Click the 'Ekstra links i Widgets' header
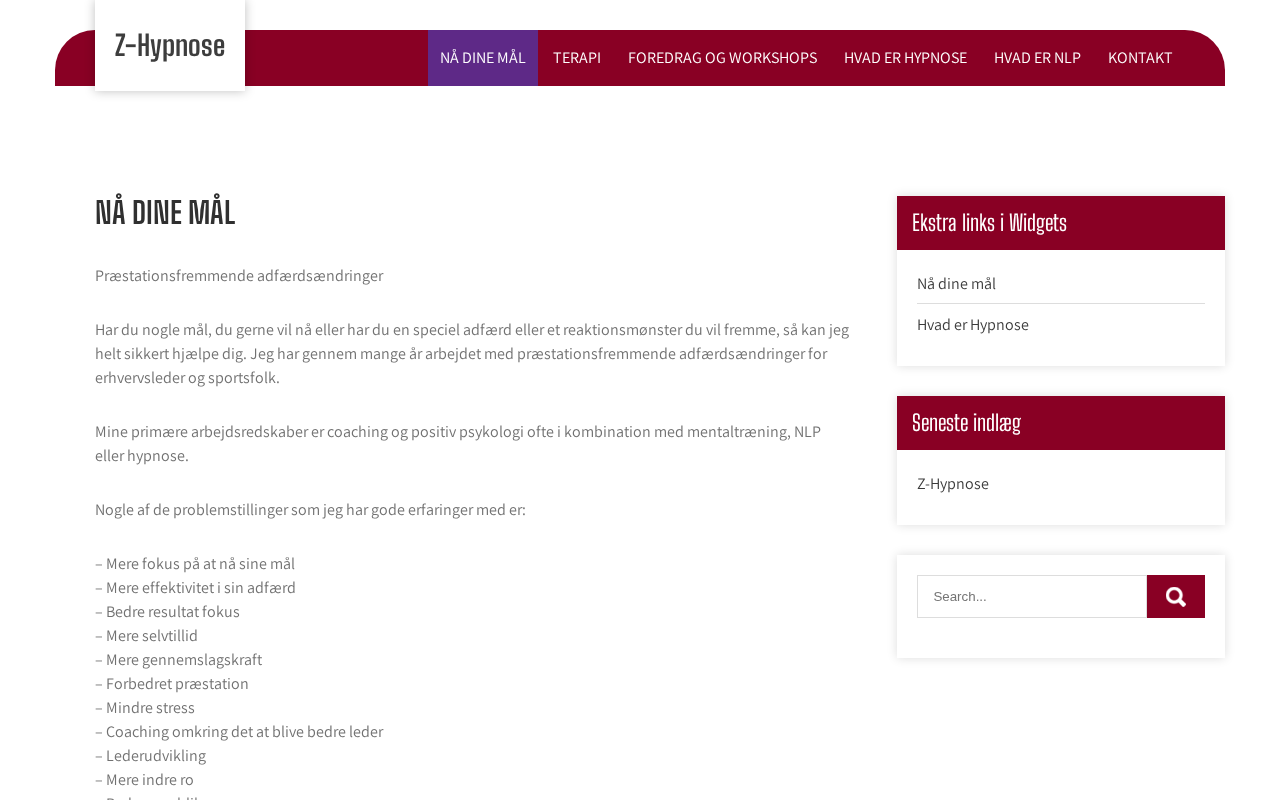This screenshot has height=800, width=1280. click(989, 223)
